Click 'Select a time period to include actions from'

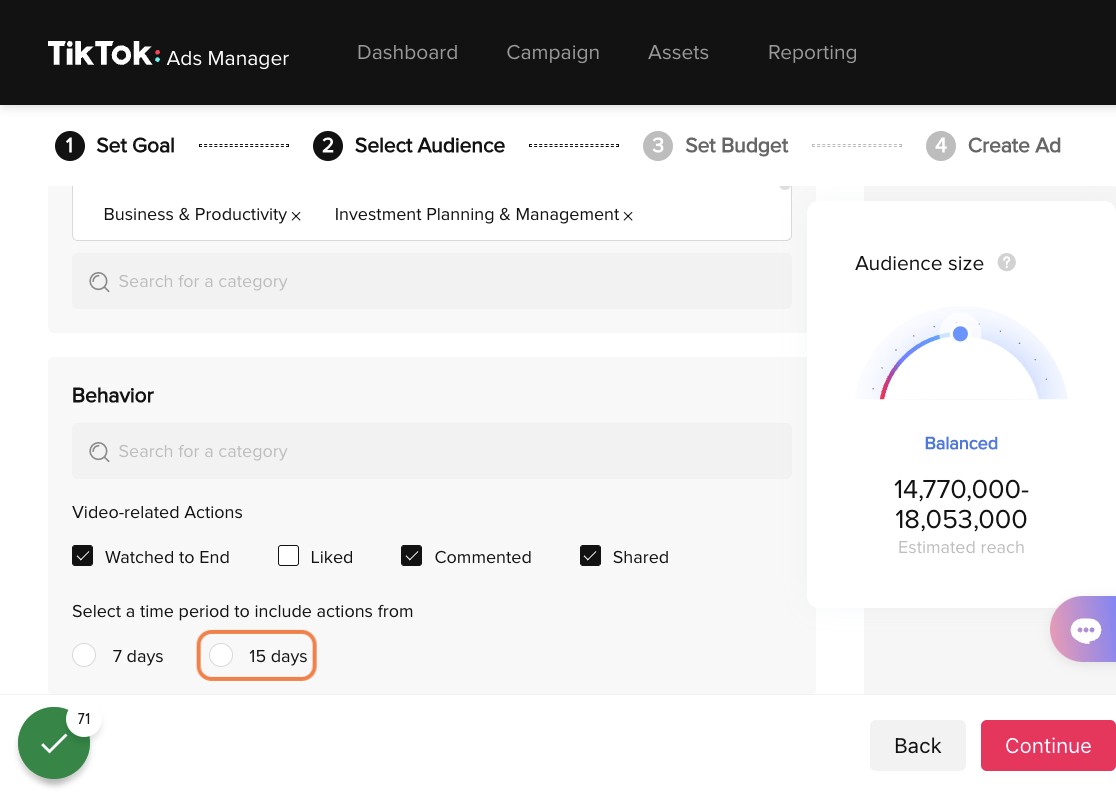pyautogui.click(x=243, y=612)
